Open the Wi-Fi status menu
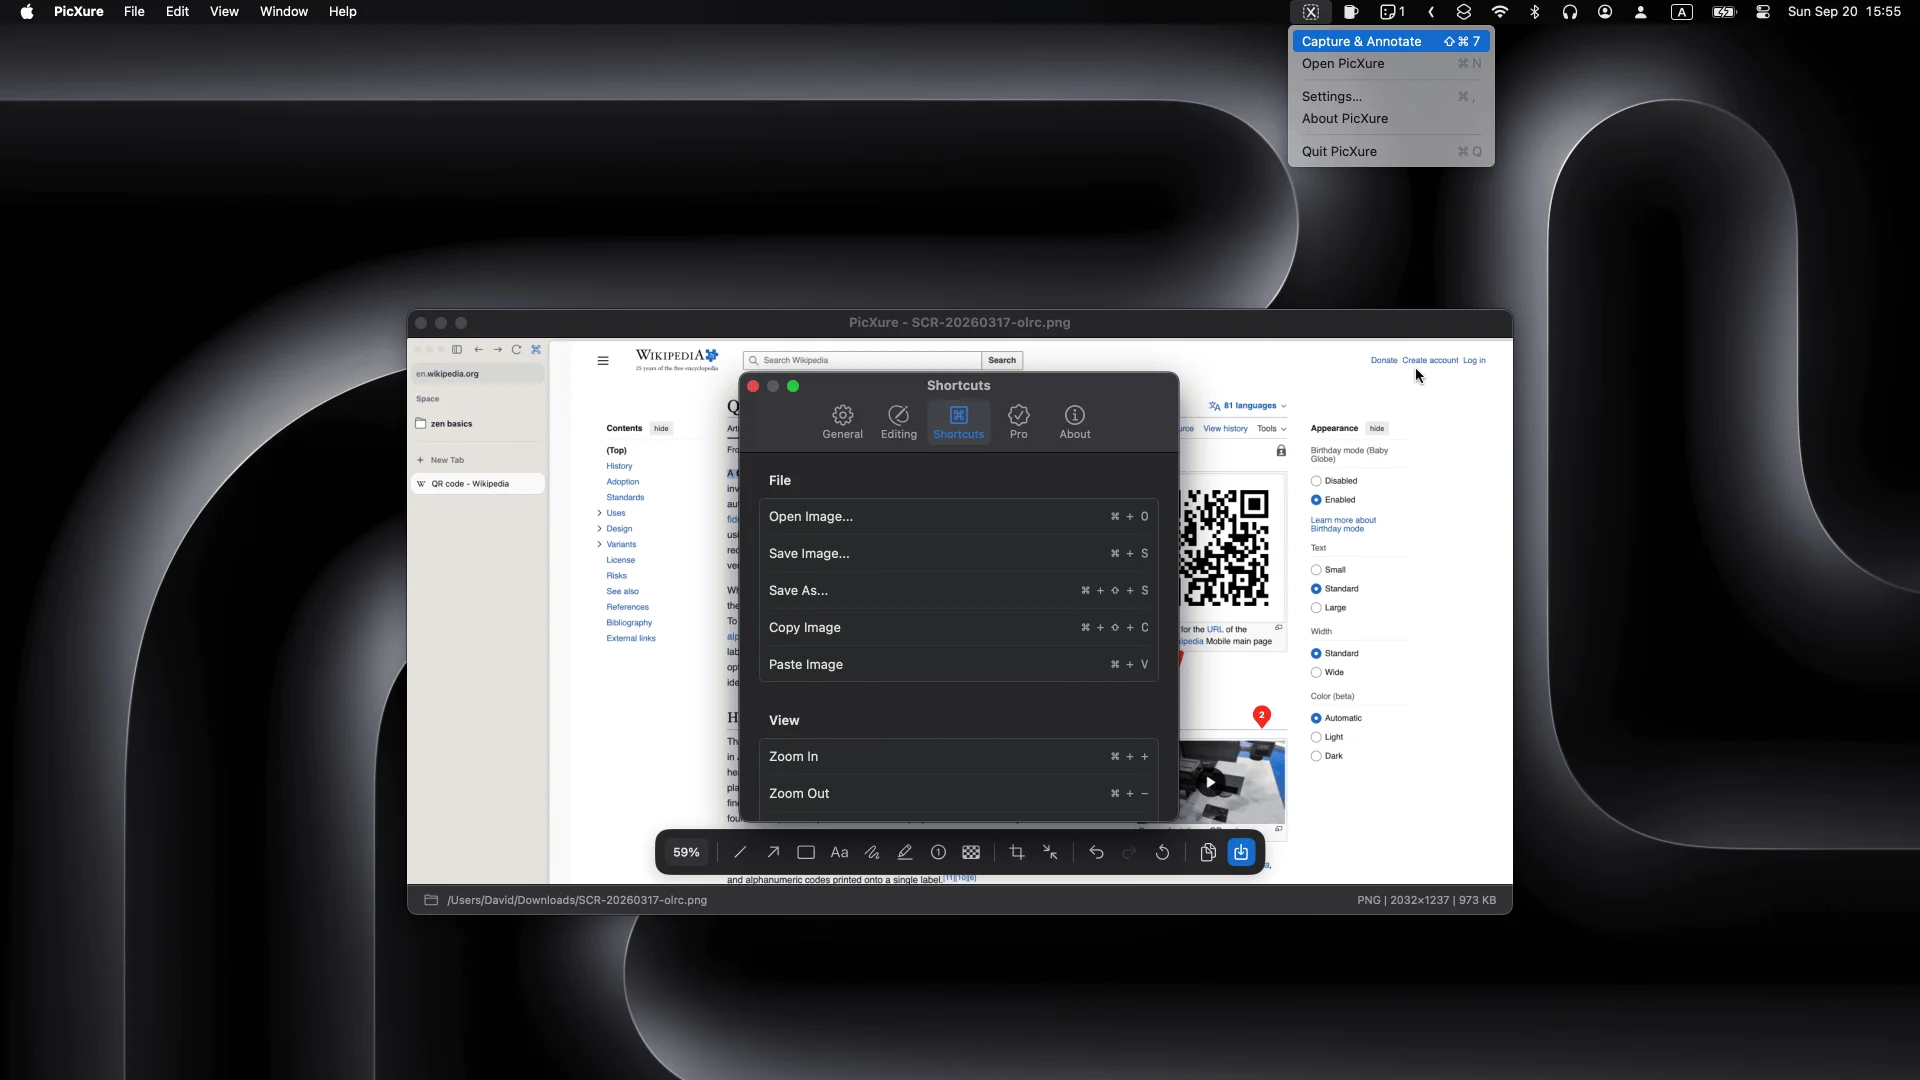The height and width of the screenshot is (1080, 1920). point(1499,12)
